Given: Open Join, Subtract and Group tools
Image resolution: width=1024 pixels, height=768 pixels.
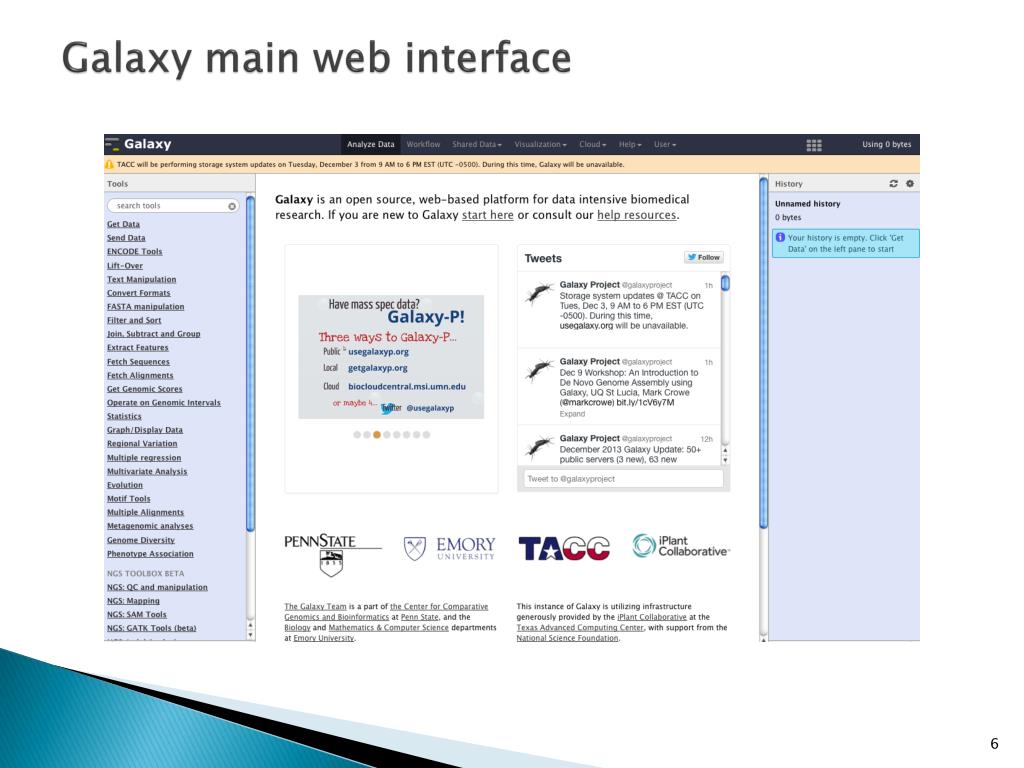Looking at the screenshot, I should pos(153,334).
